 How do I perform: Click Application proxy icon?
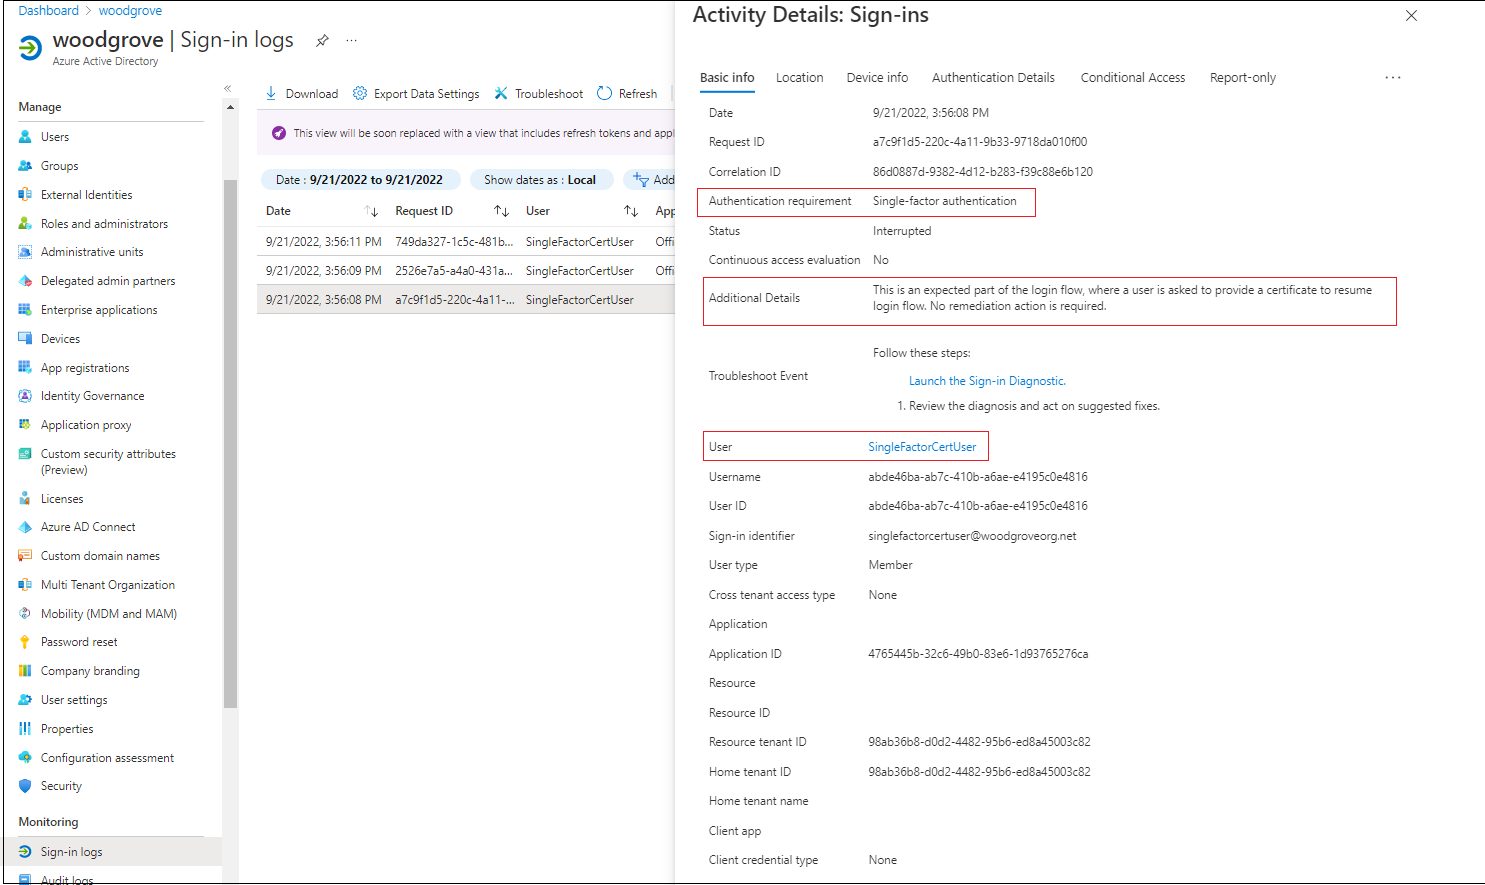click(x=25, y=425)
